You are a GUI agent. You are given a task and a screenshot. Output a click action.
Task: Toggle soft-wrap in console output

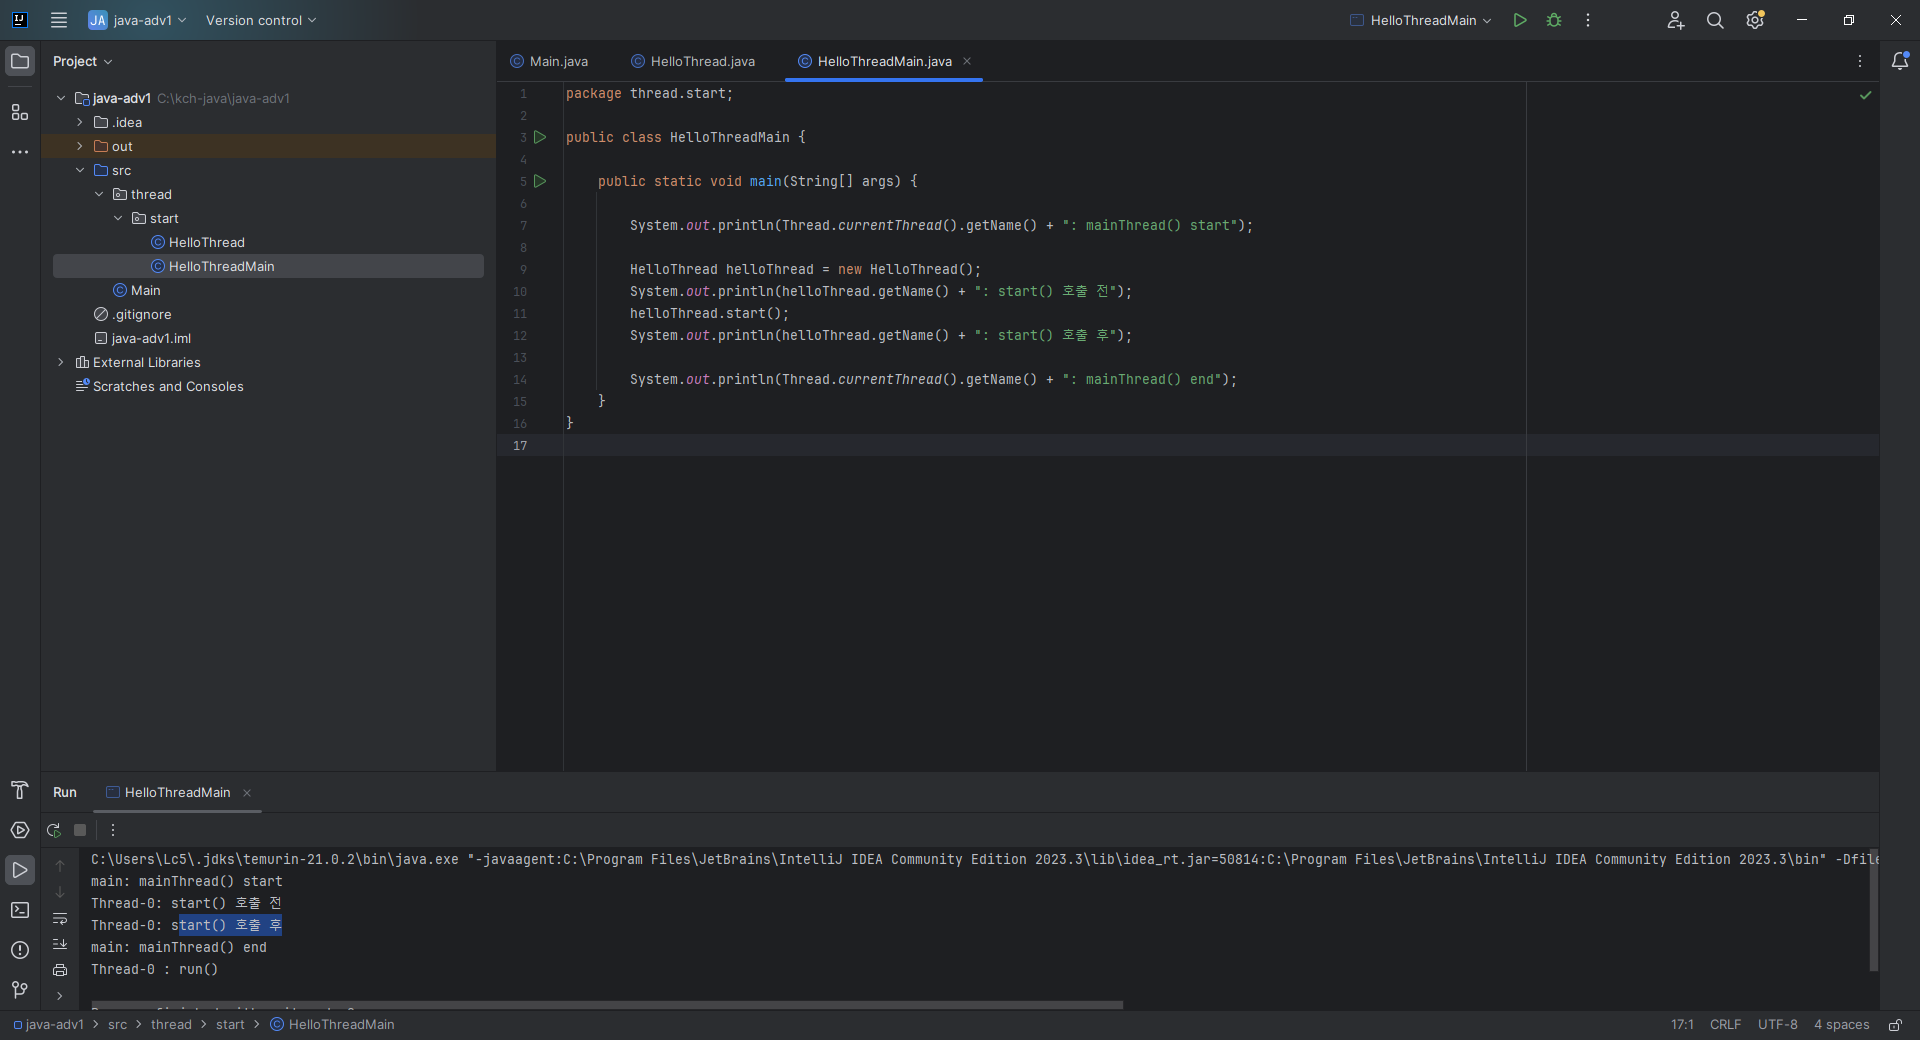pos(60,918)
